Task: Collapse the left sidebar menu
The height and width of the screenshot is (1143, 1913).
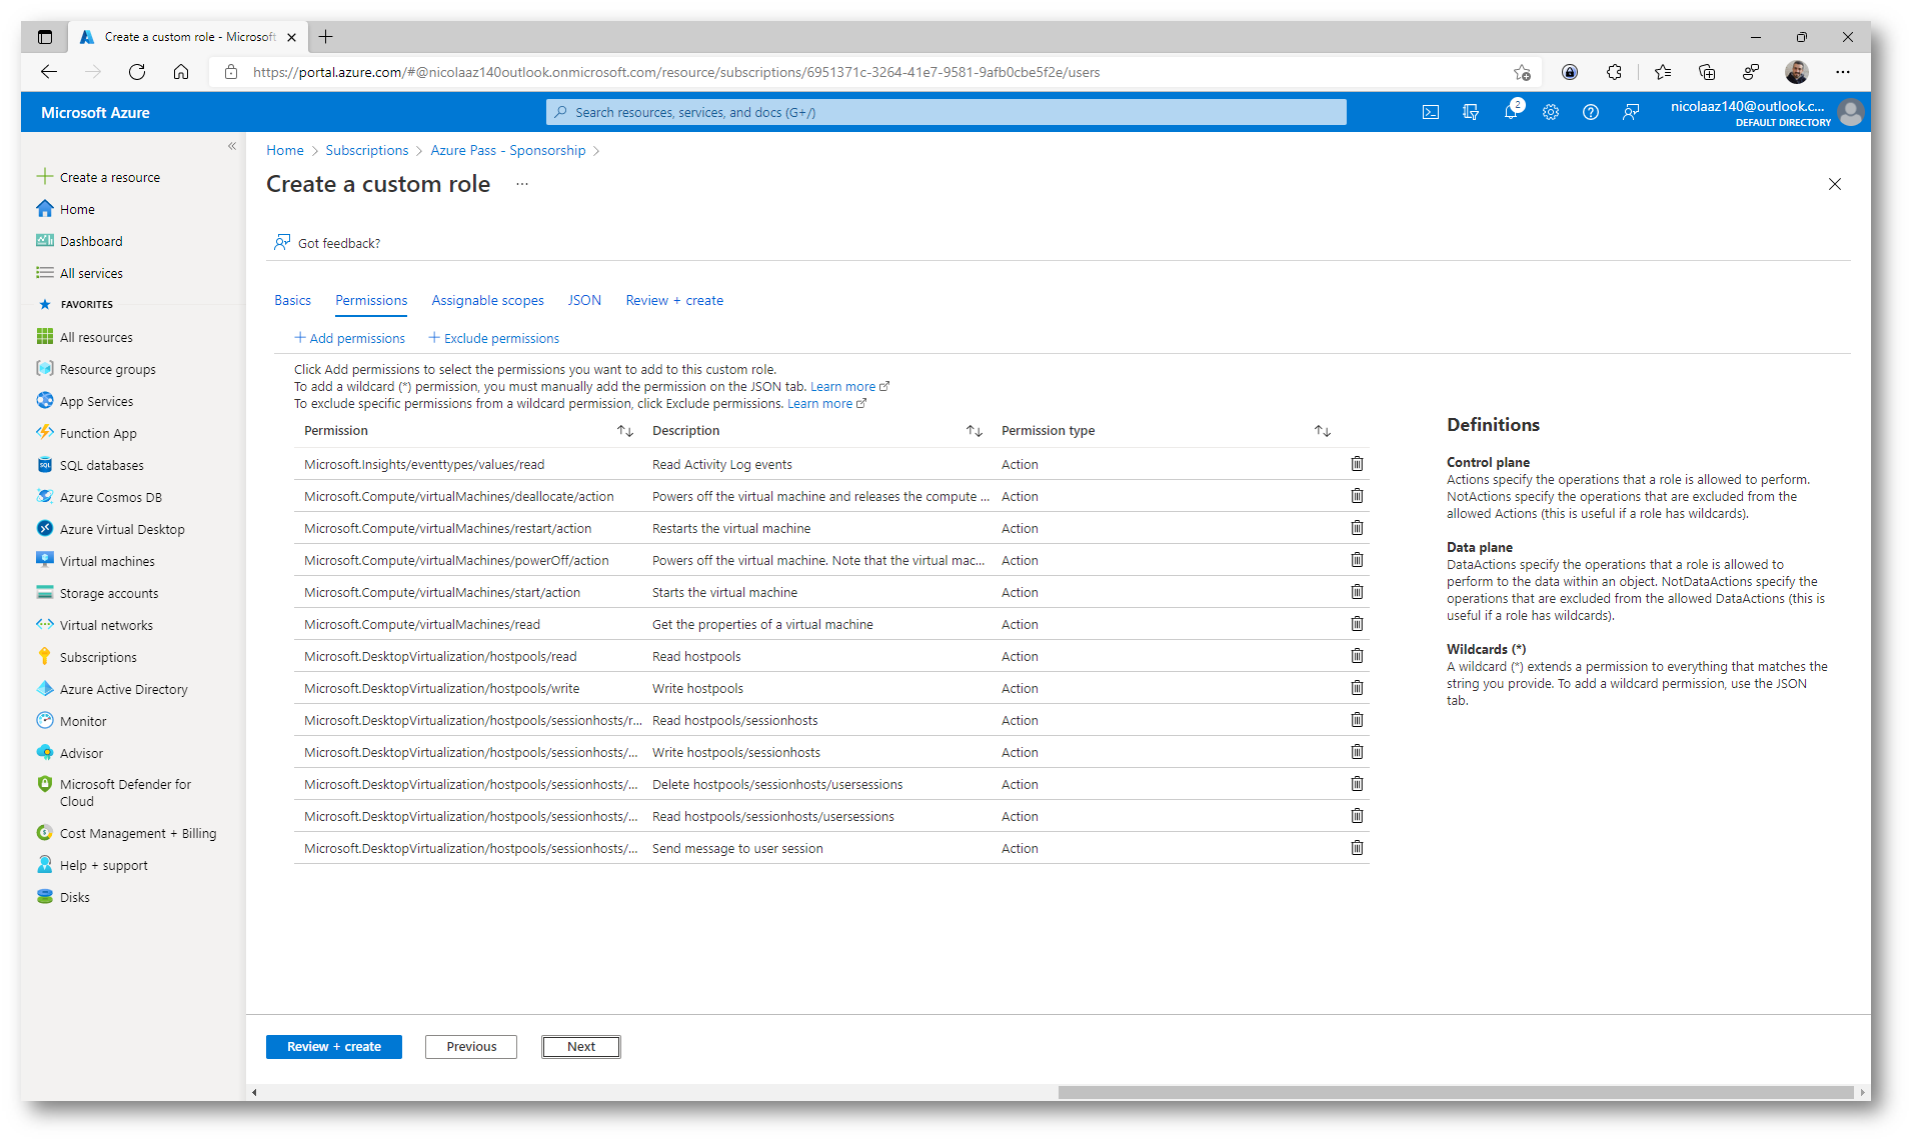Action: click(232, 146)
